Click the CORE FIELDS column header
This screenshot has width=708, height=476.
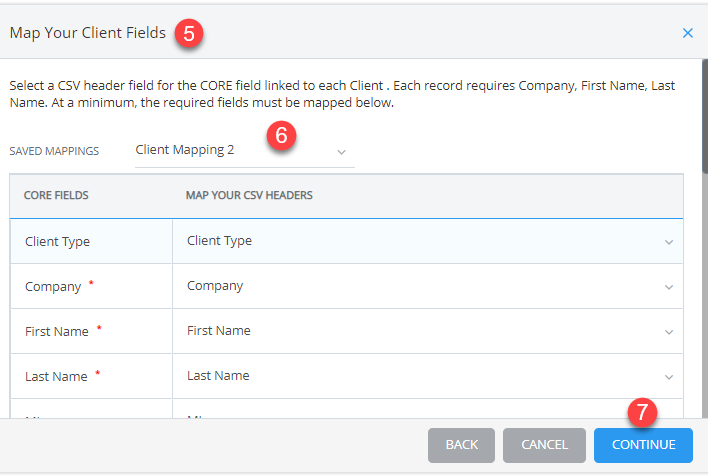(x=56, y=196)
